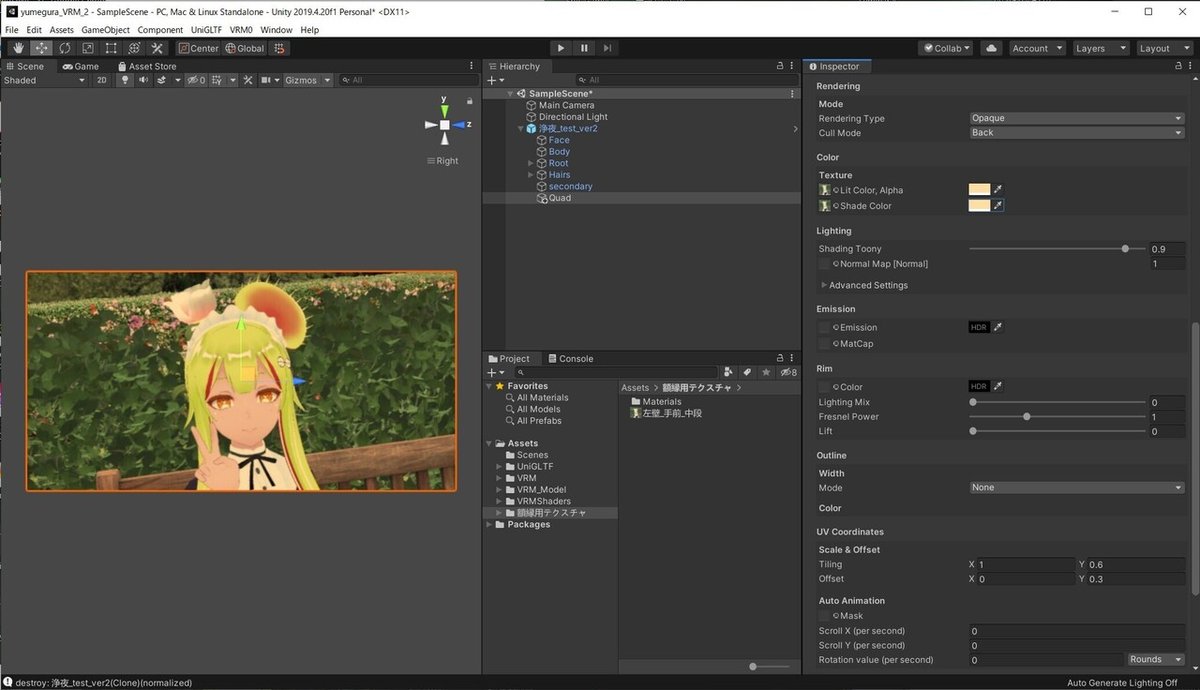The image size is (1200, 690).
Task: Open the cloud services icon
Action: 991,48
